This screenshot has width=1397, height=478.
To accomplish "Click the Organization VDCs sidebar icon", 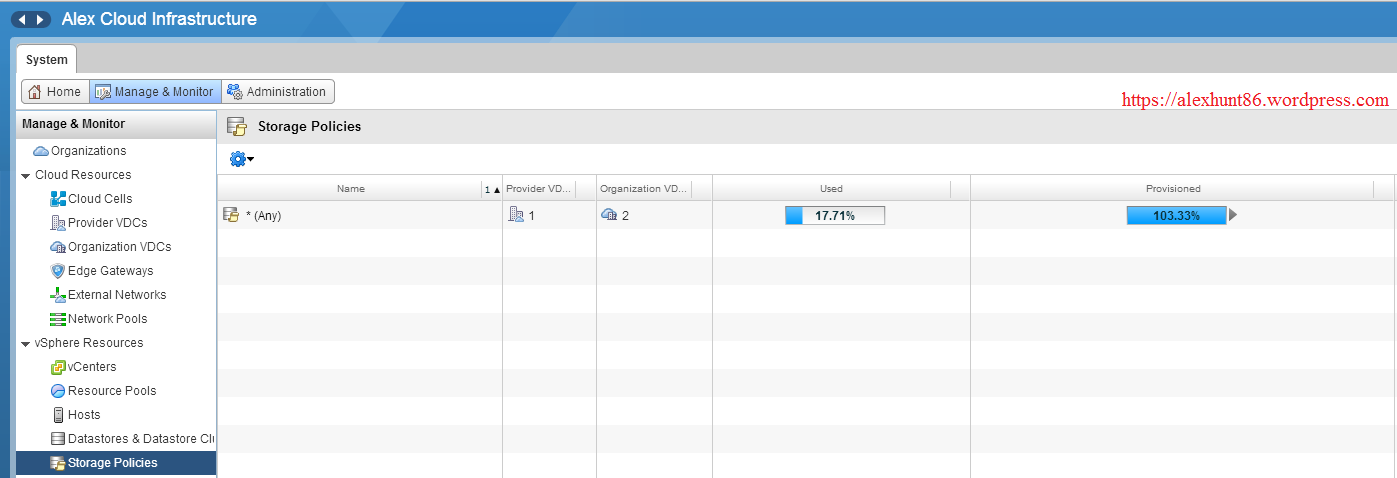I will tap(58, 247).
